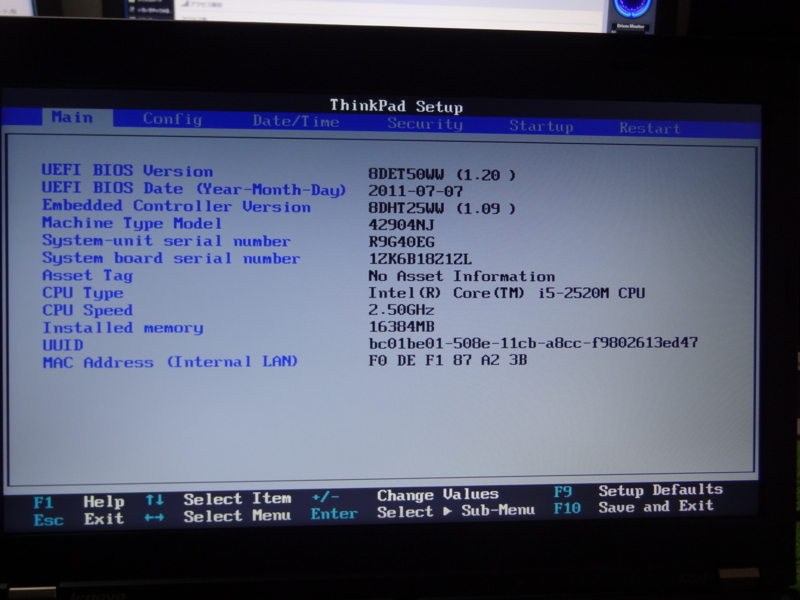Click BIOS version value 8DET50WW (1.20)
Image resolution: width=800 pixels, height=600 pixels.
pos(442,174)
